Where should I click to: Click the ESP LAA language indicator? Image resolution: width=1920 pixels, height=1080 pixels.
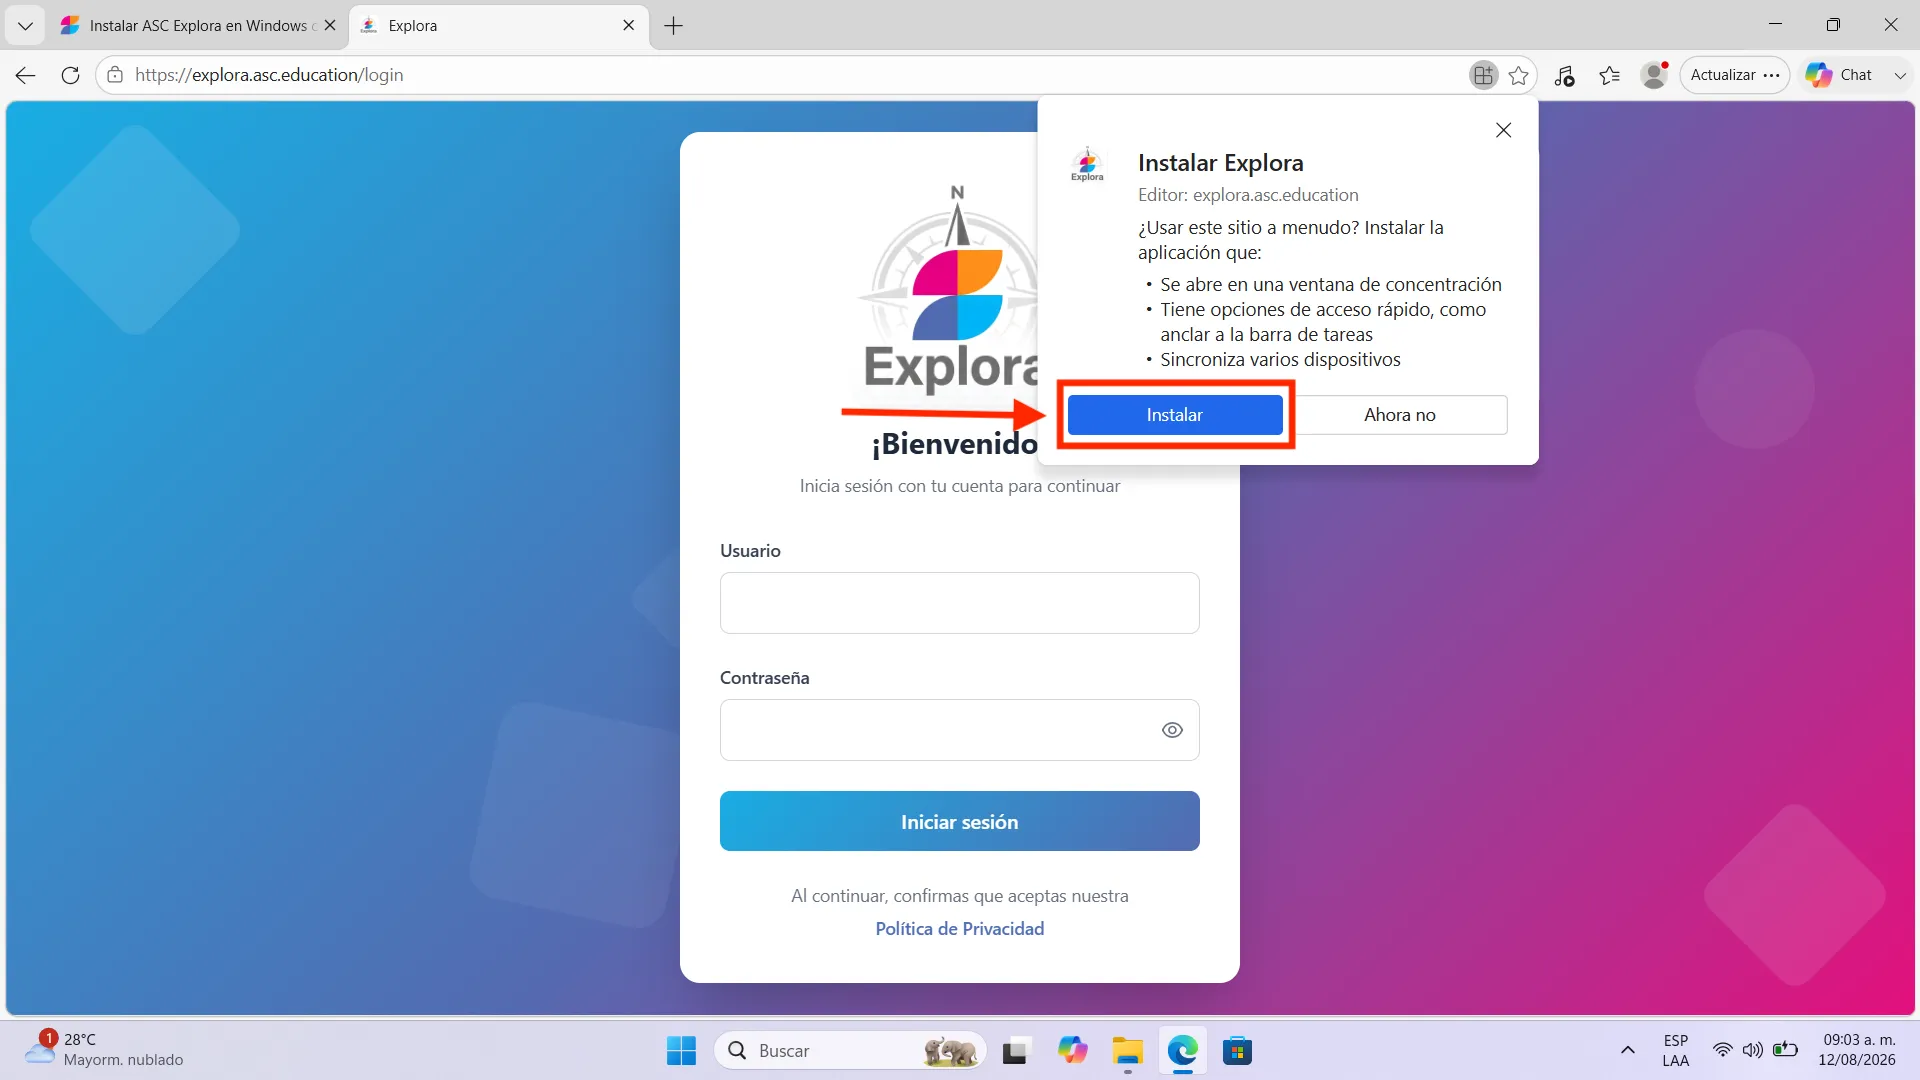tap(1676, 1051)
